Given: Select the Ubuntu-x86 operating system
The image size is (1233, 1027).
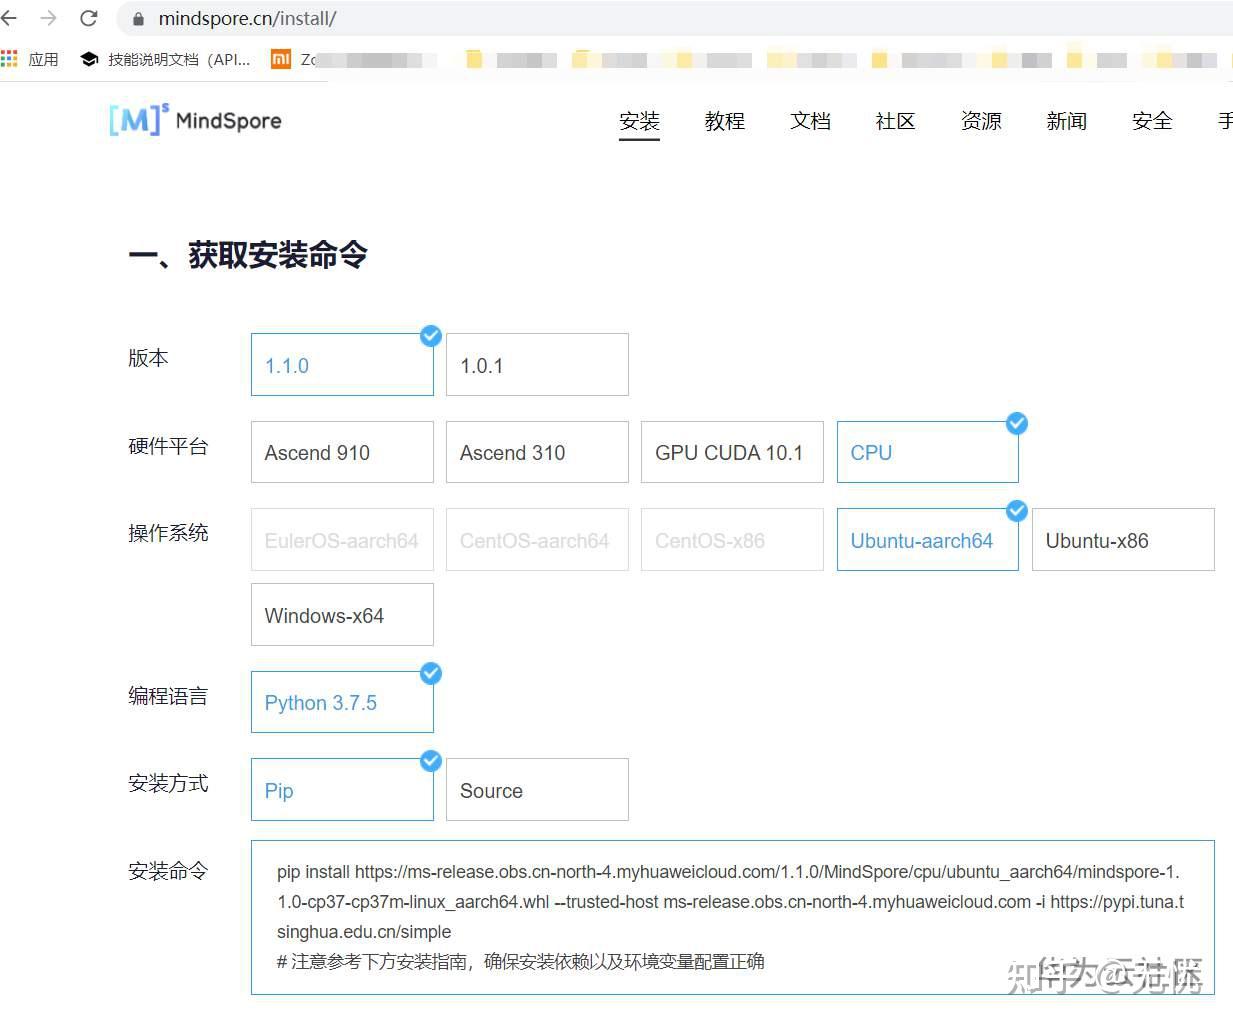Looking at the screenshot, I should [1121, 539].
